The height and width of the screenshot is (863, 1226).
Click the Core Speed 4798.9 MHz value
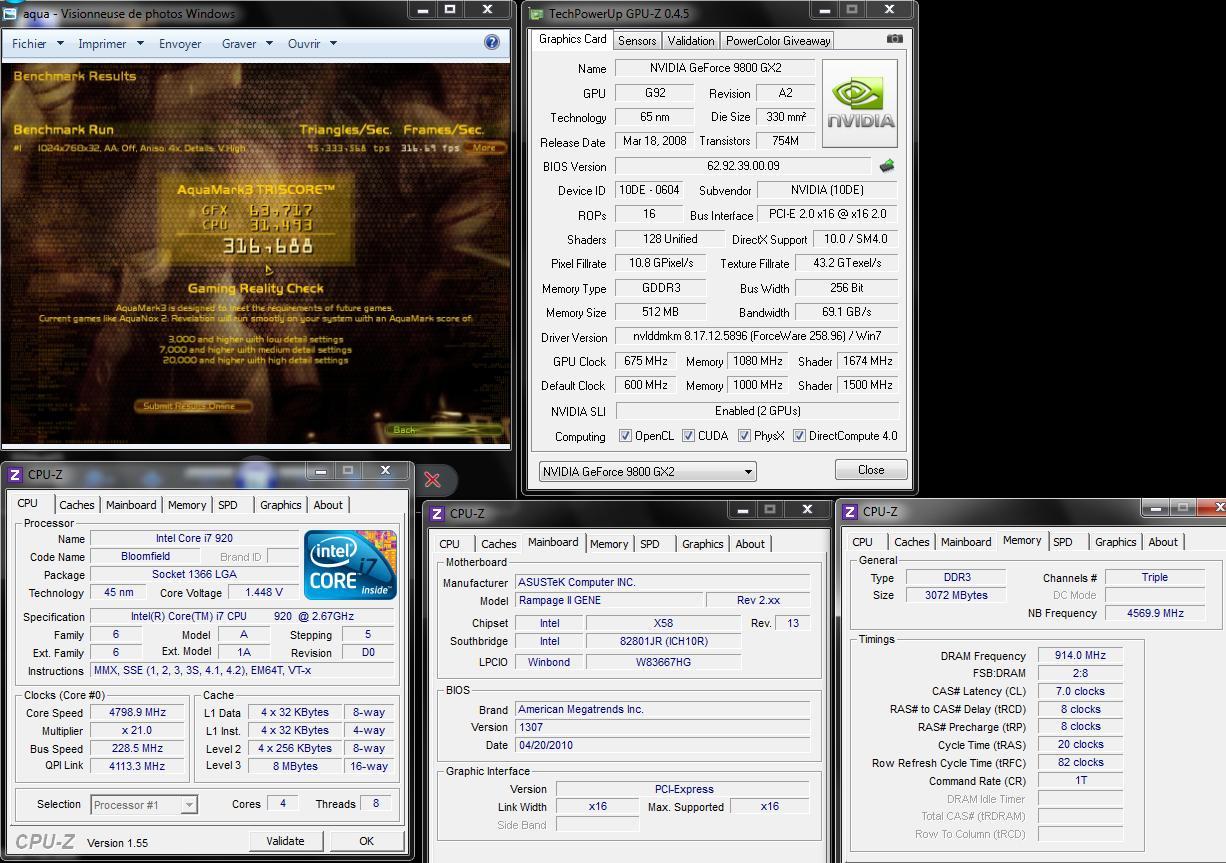(x=138, y=713)
